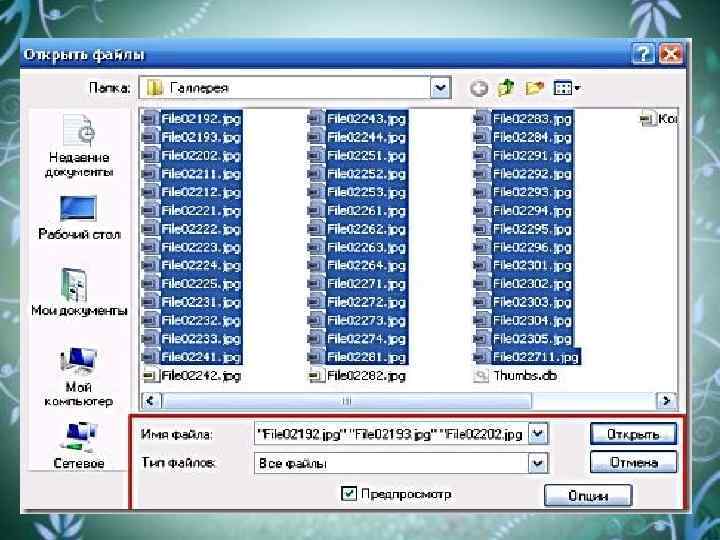This screenshot has height=540, width=720.
Task: Expand the Тип файлов dropdown arrow
Action: click(x=538, y=463)
